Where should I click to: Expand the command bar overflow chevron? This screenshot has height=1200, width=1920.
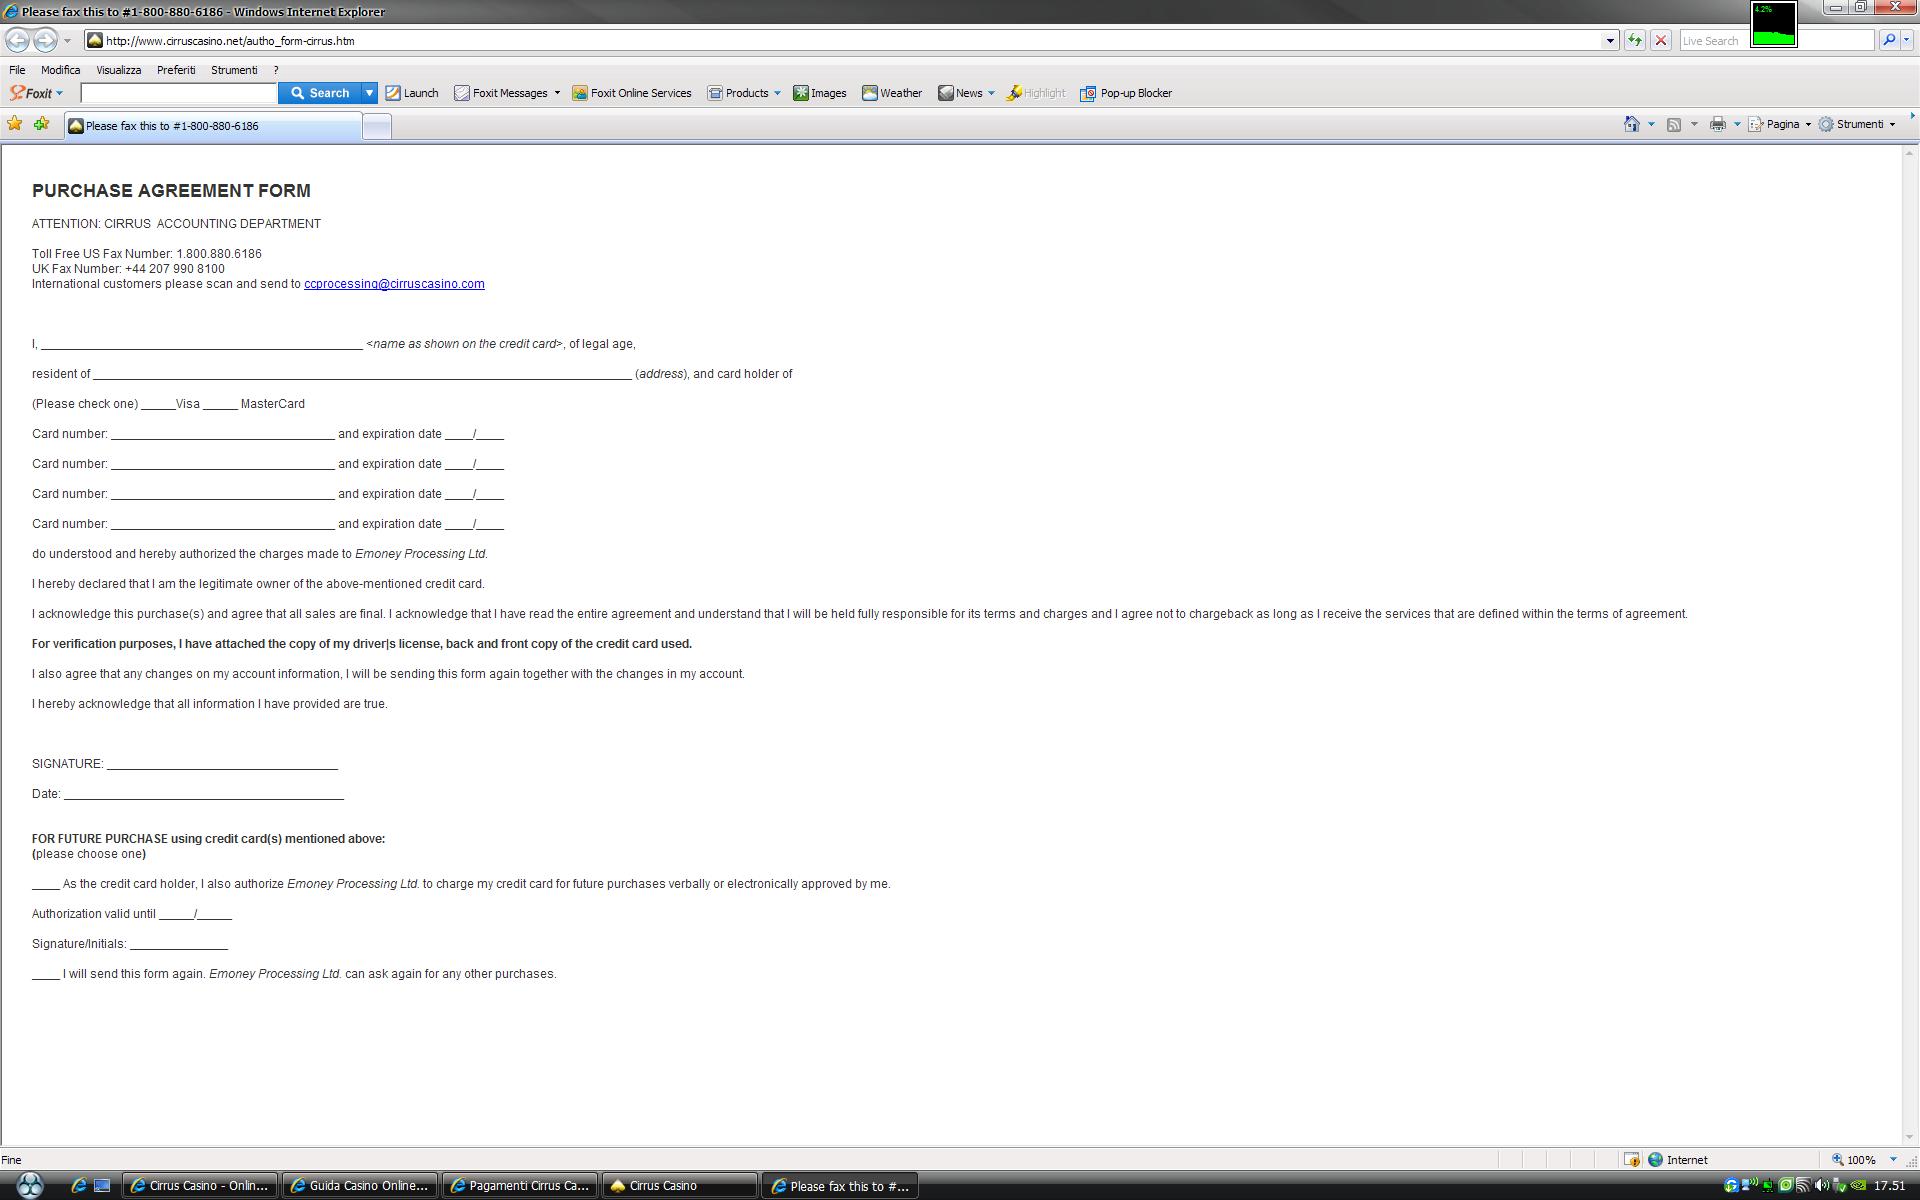[x=1912, y=116]
